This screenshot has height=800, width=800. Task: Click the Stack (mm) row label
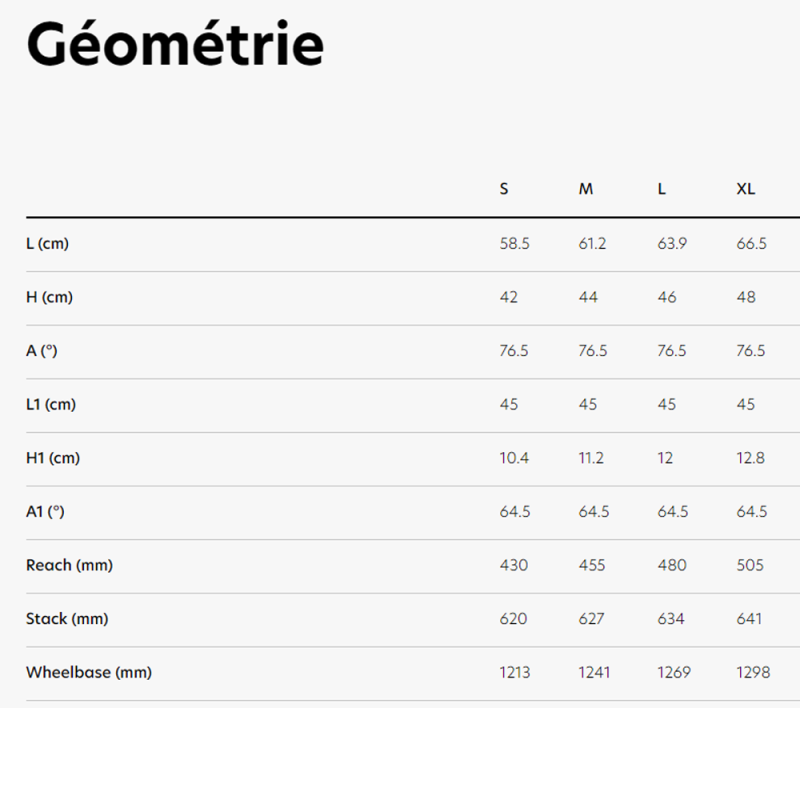tap(67, 619)
